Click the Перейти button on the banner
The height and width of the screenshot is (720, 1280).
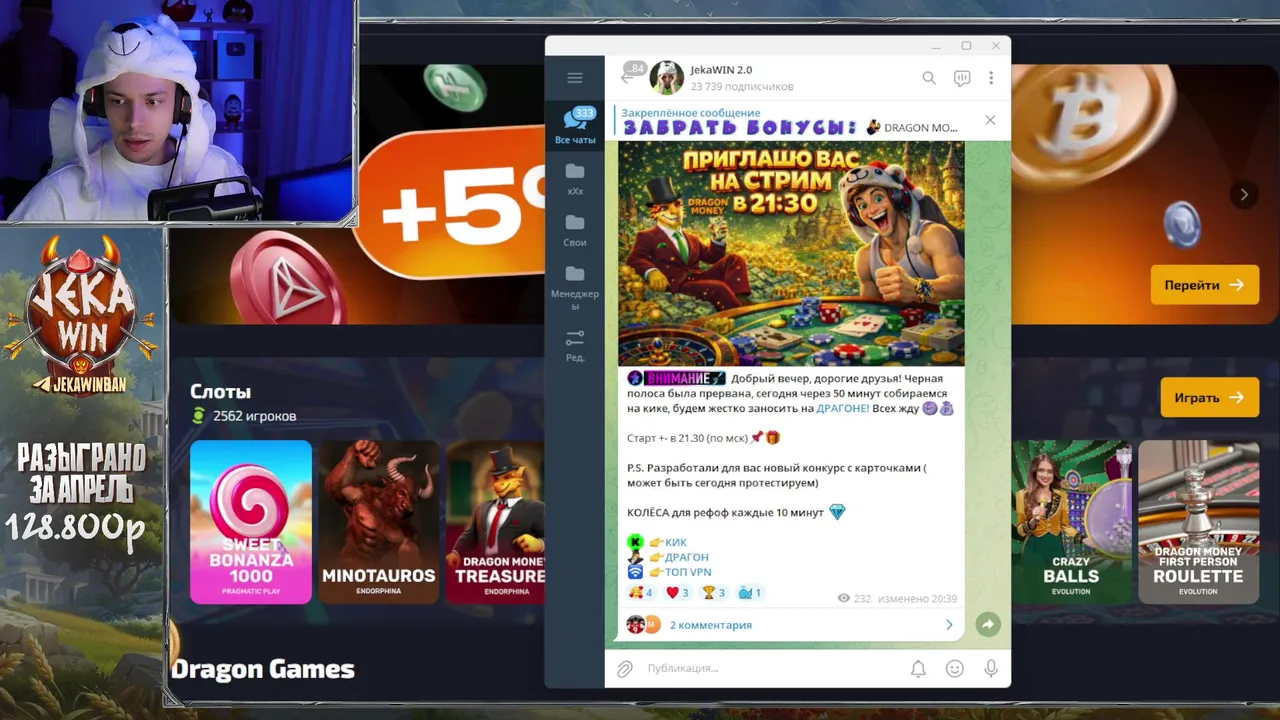(1204, 285)
